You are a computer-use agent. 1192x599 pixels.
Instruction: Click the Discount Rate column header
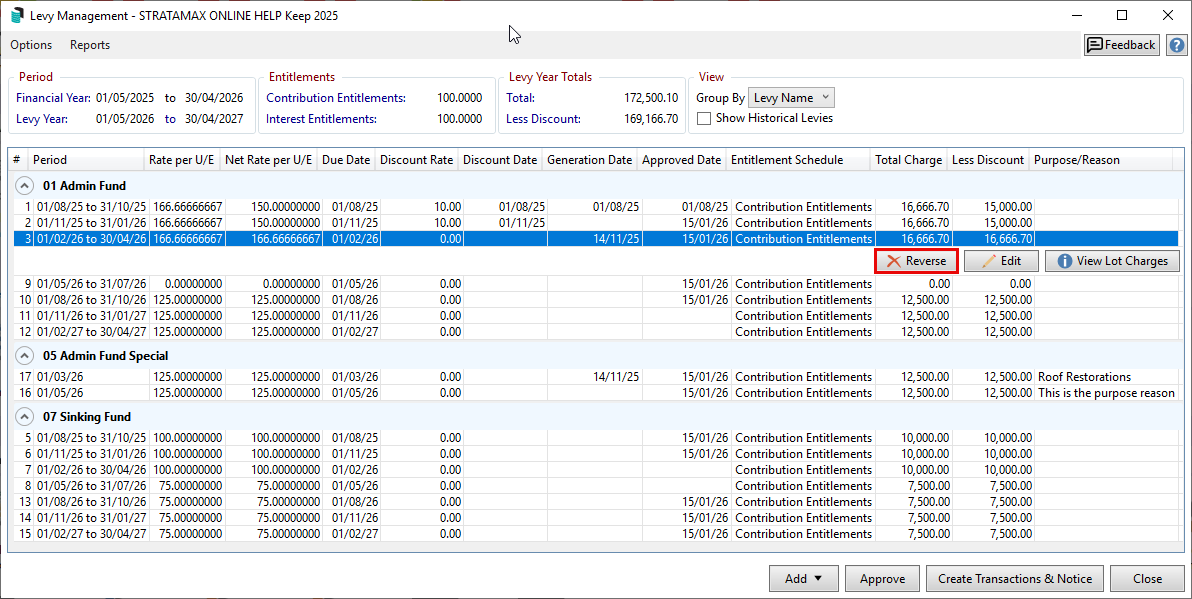click(x=416, y=160)
